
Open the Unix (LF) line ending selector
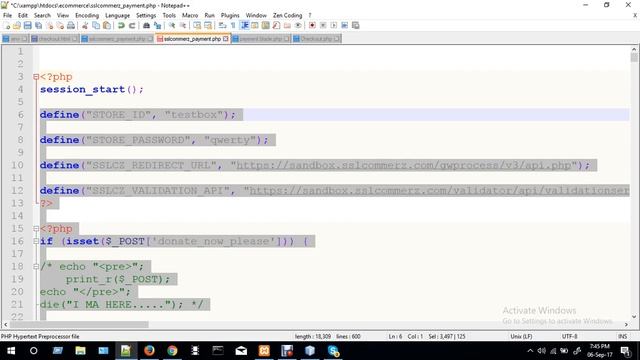521,336
